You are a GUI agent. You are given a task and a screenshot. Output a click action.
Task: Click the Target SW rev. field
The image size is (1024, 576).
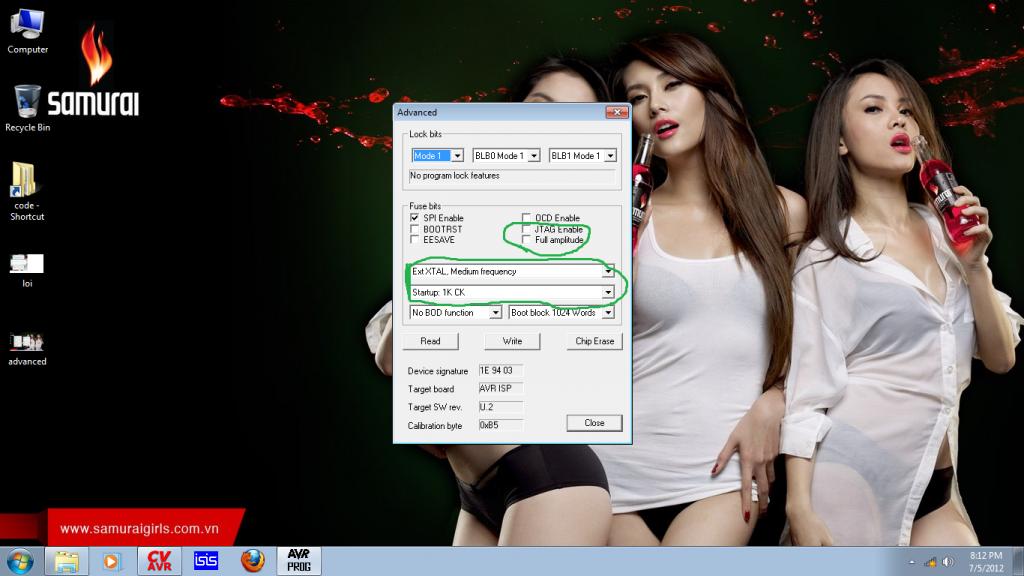coord(501,407)
